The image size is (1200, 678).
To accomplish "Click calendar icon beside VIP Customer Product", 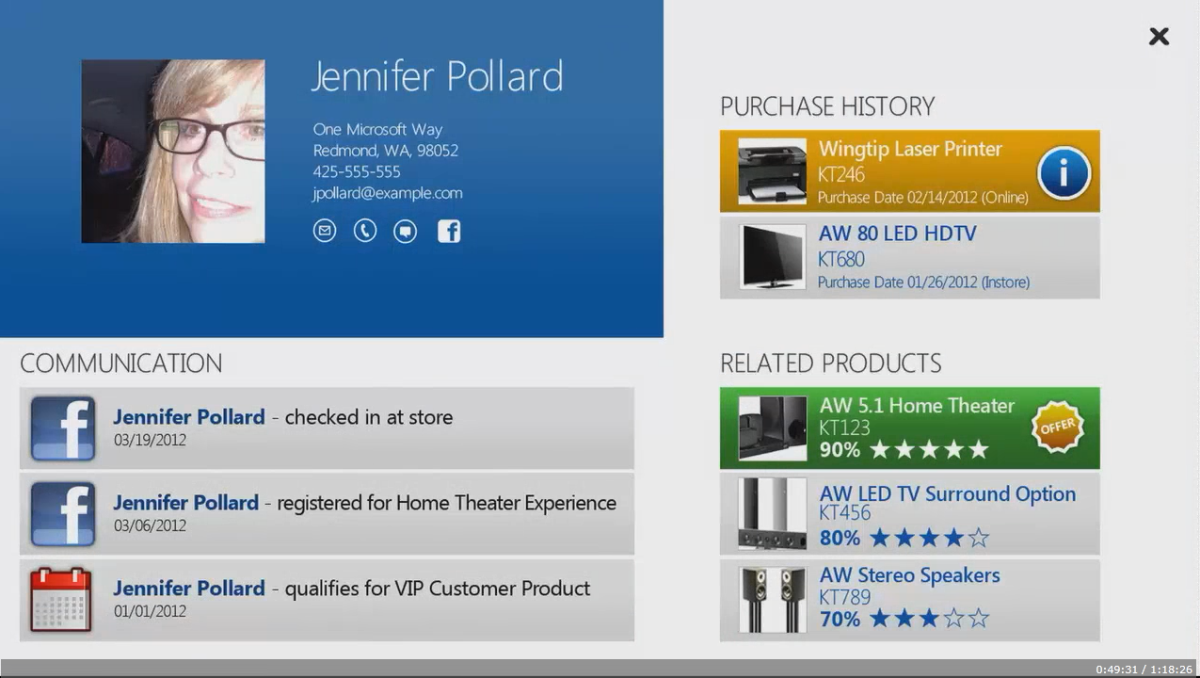I will point(61,600).
